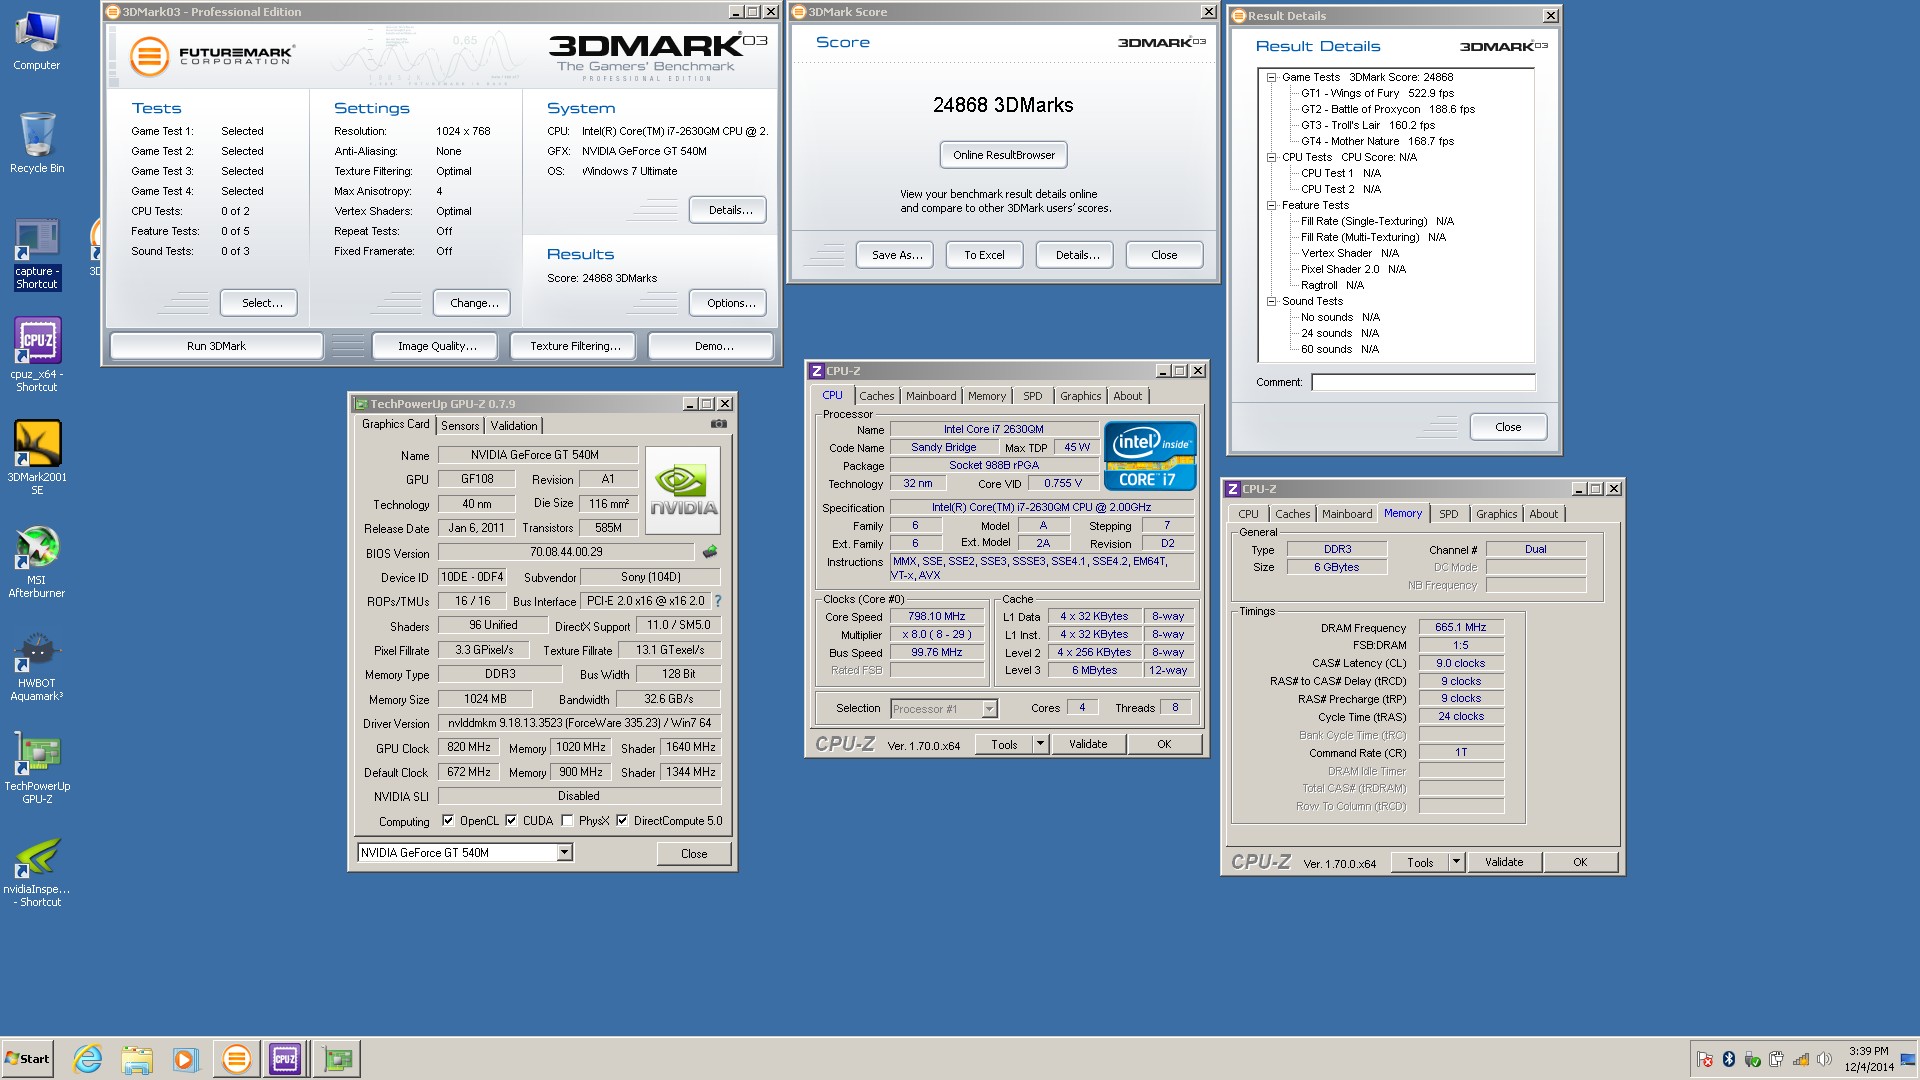Open the Tools dropdown arrow in CPU-Z CPU window
This screenshot has width=1920, height=1080.
pyautogui.click(x=1040, y=744)
